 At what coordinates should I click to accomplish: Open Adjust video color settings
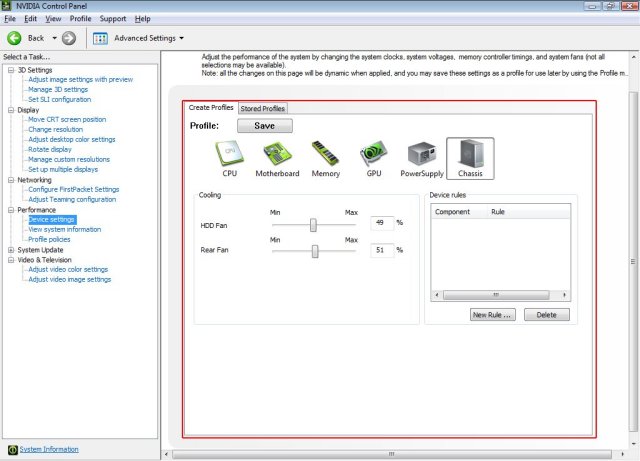click(x=68, y=269)
